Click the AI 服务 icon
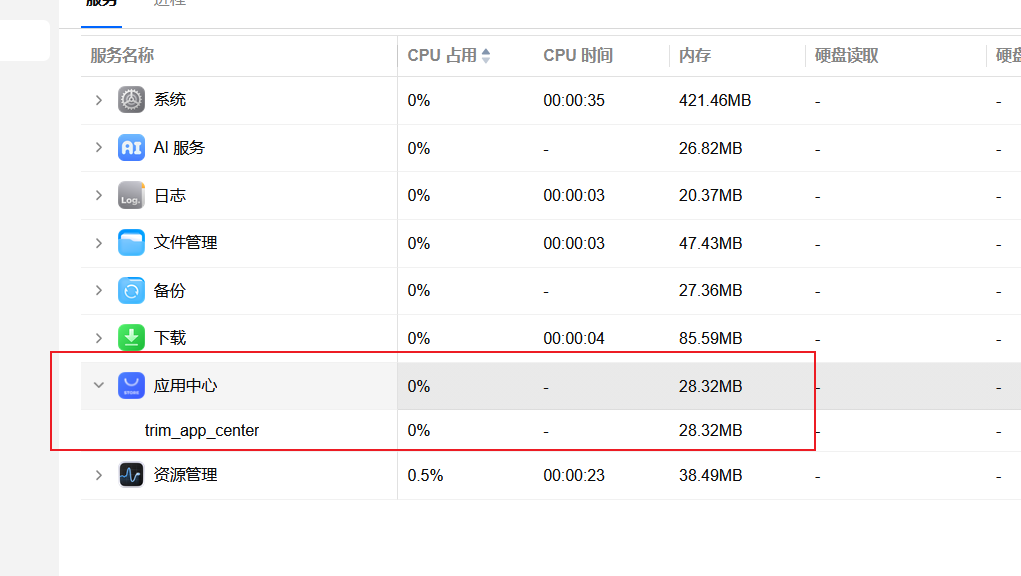 pos(131,148)
